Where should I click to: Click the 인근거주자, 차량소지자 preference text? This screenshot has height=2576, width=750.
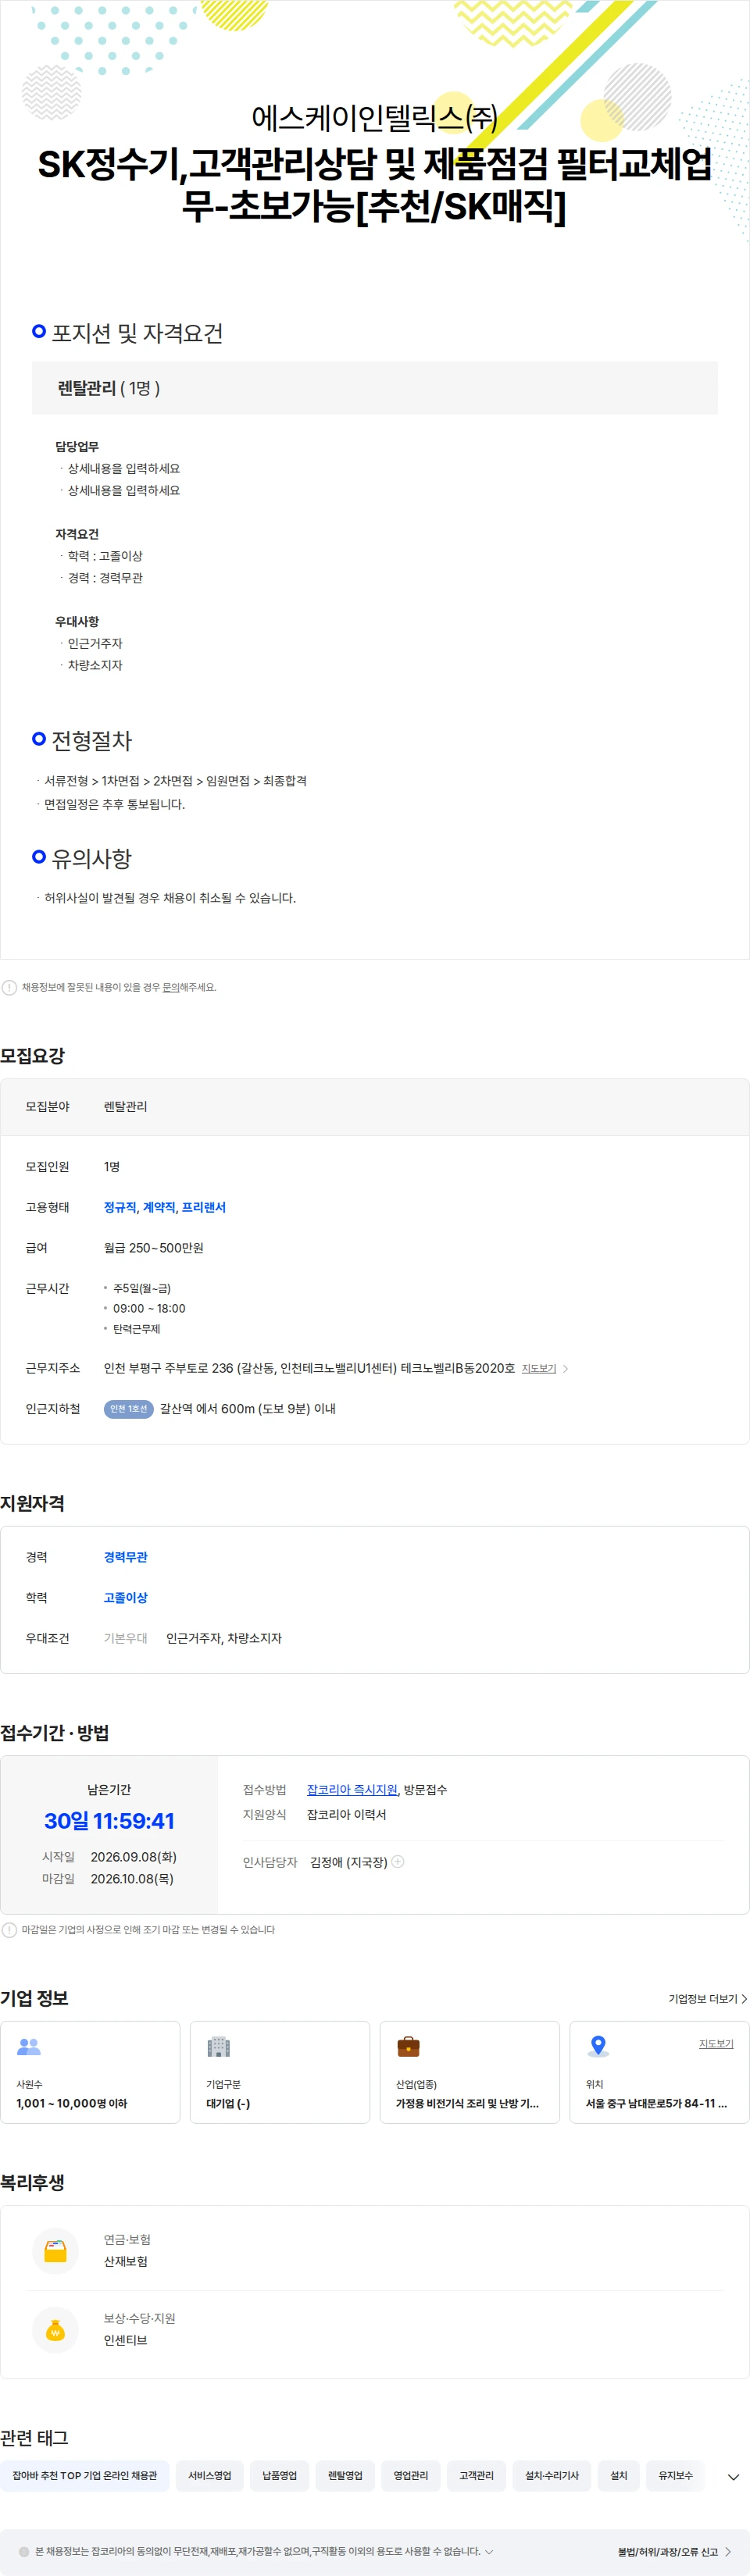(x=224, y=1638)
